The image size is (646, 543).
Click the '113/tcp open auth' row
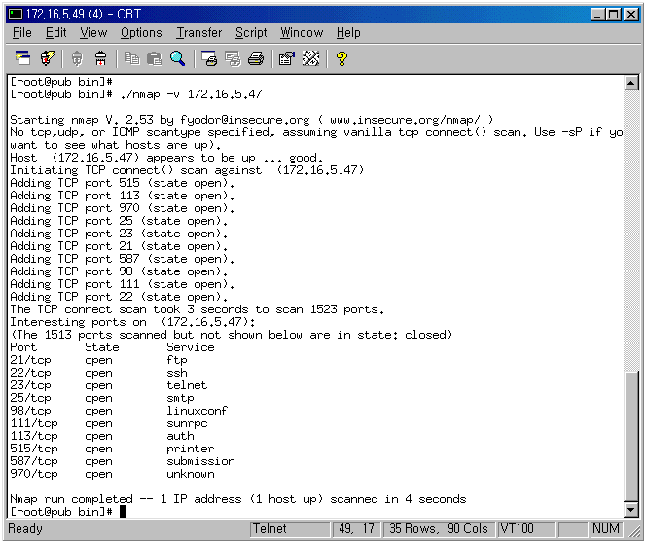102,436
